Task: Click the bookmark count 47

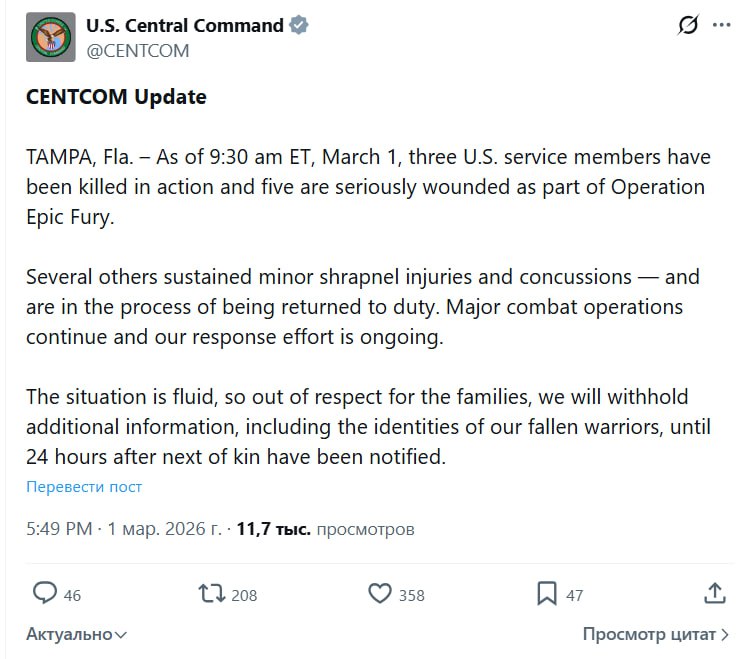Action: coord(574,595)
